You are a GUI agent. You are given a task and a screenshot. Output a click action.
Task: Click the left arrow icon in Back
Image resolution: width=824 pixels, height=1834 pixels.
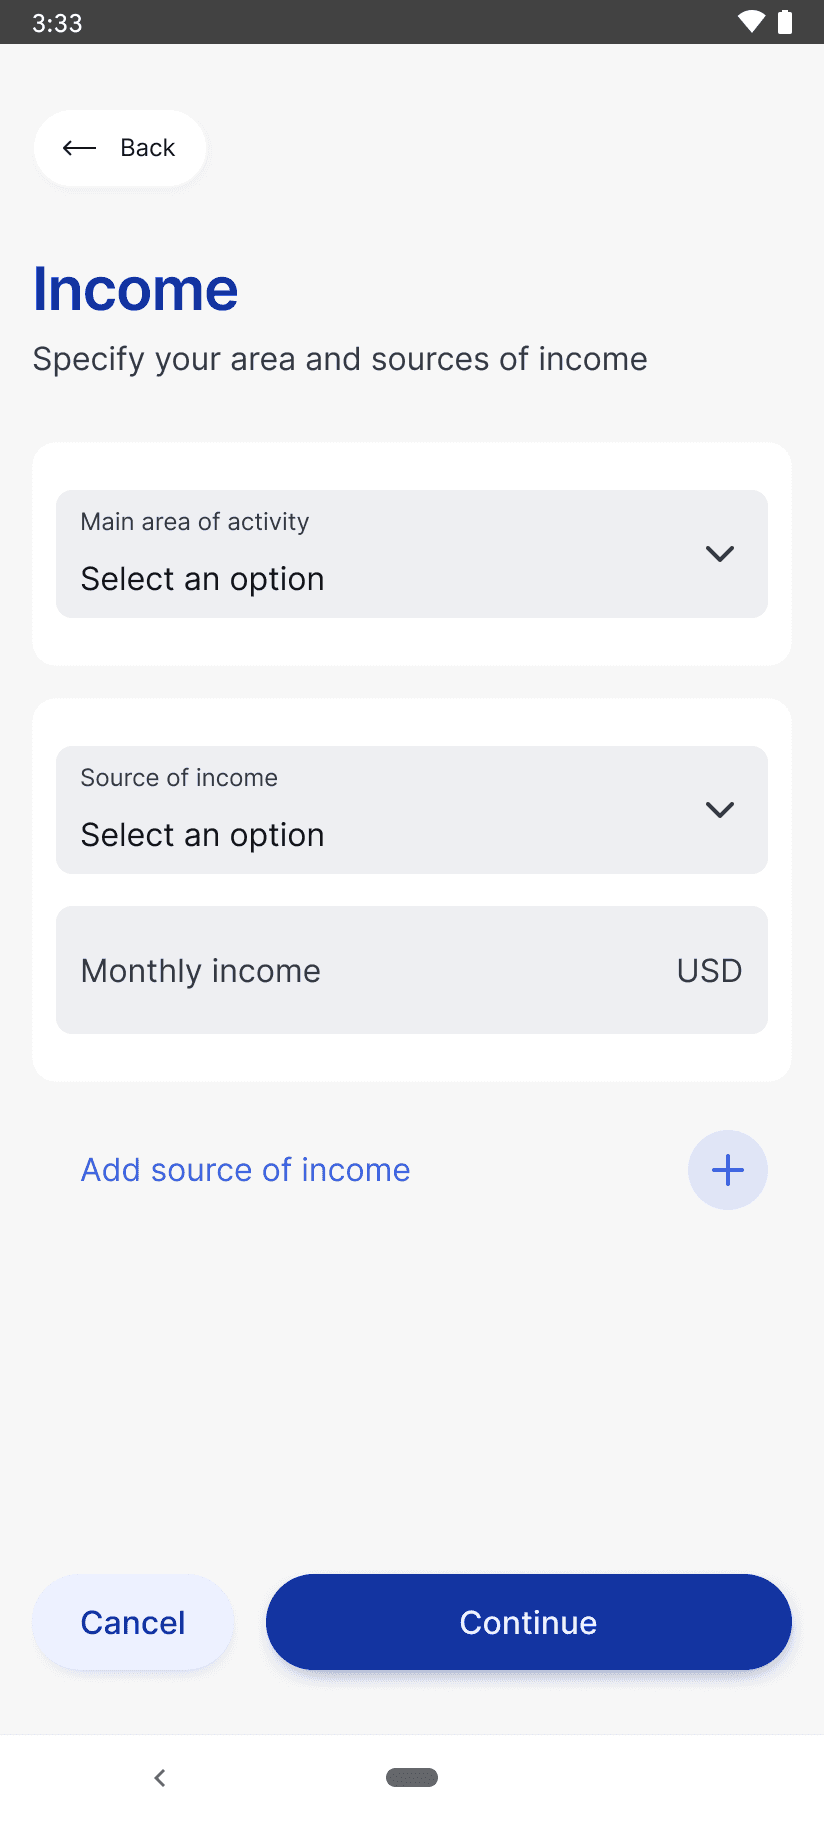tap(79, 148)
